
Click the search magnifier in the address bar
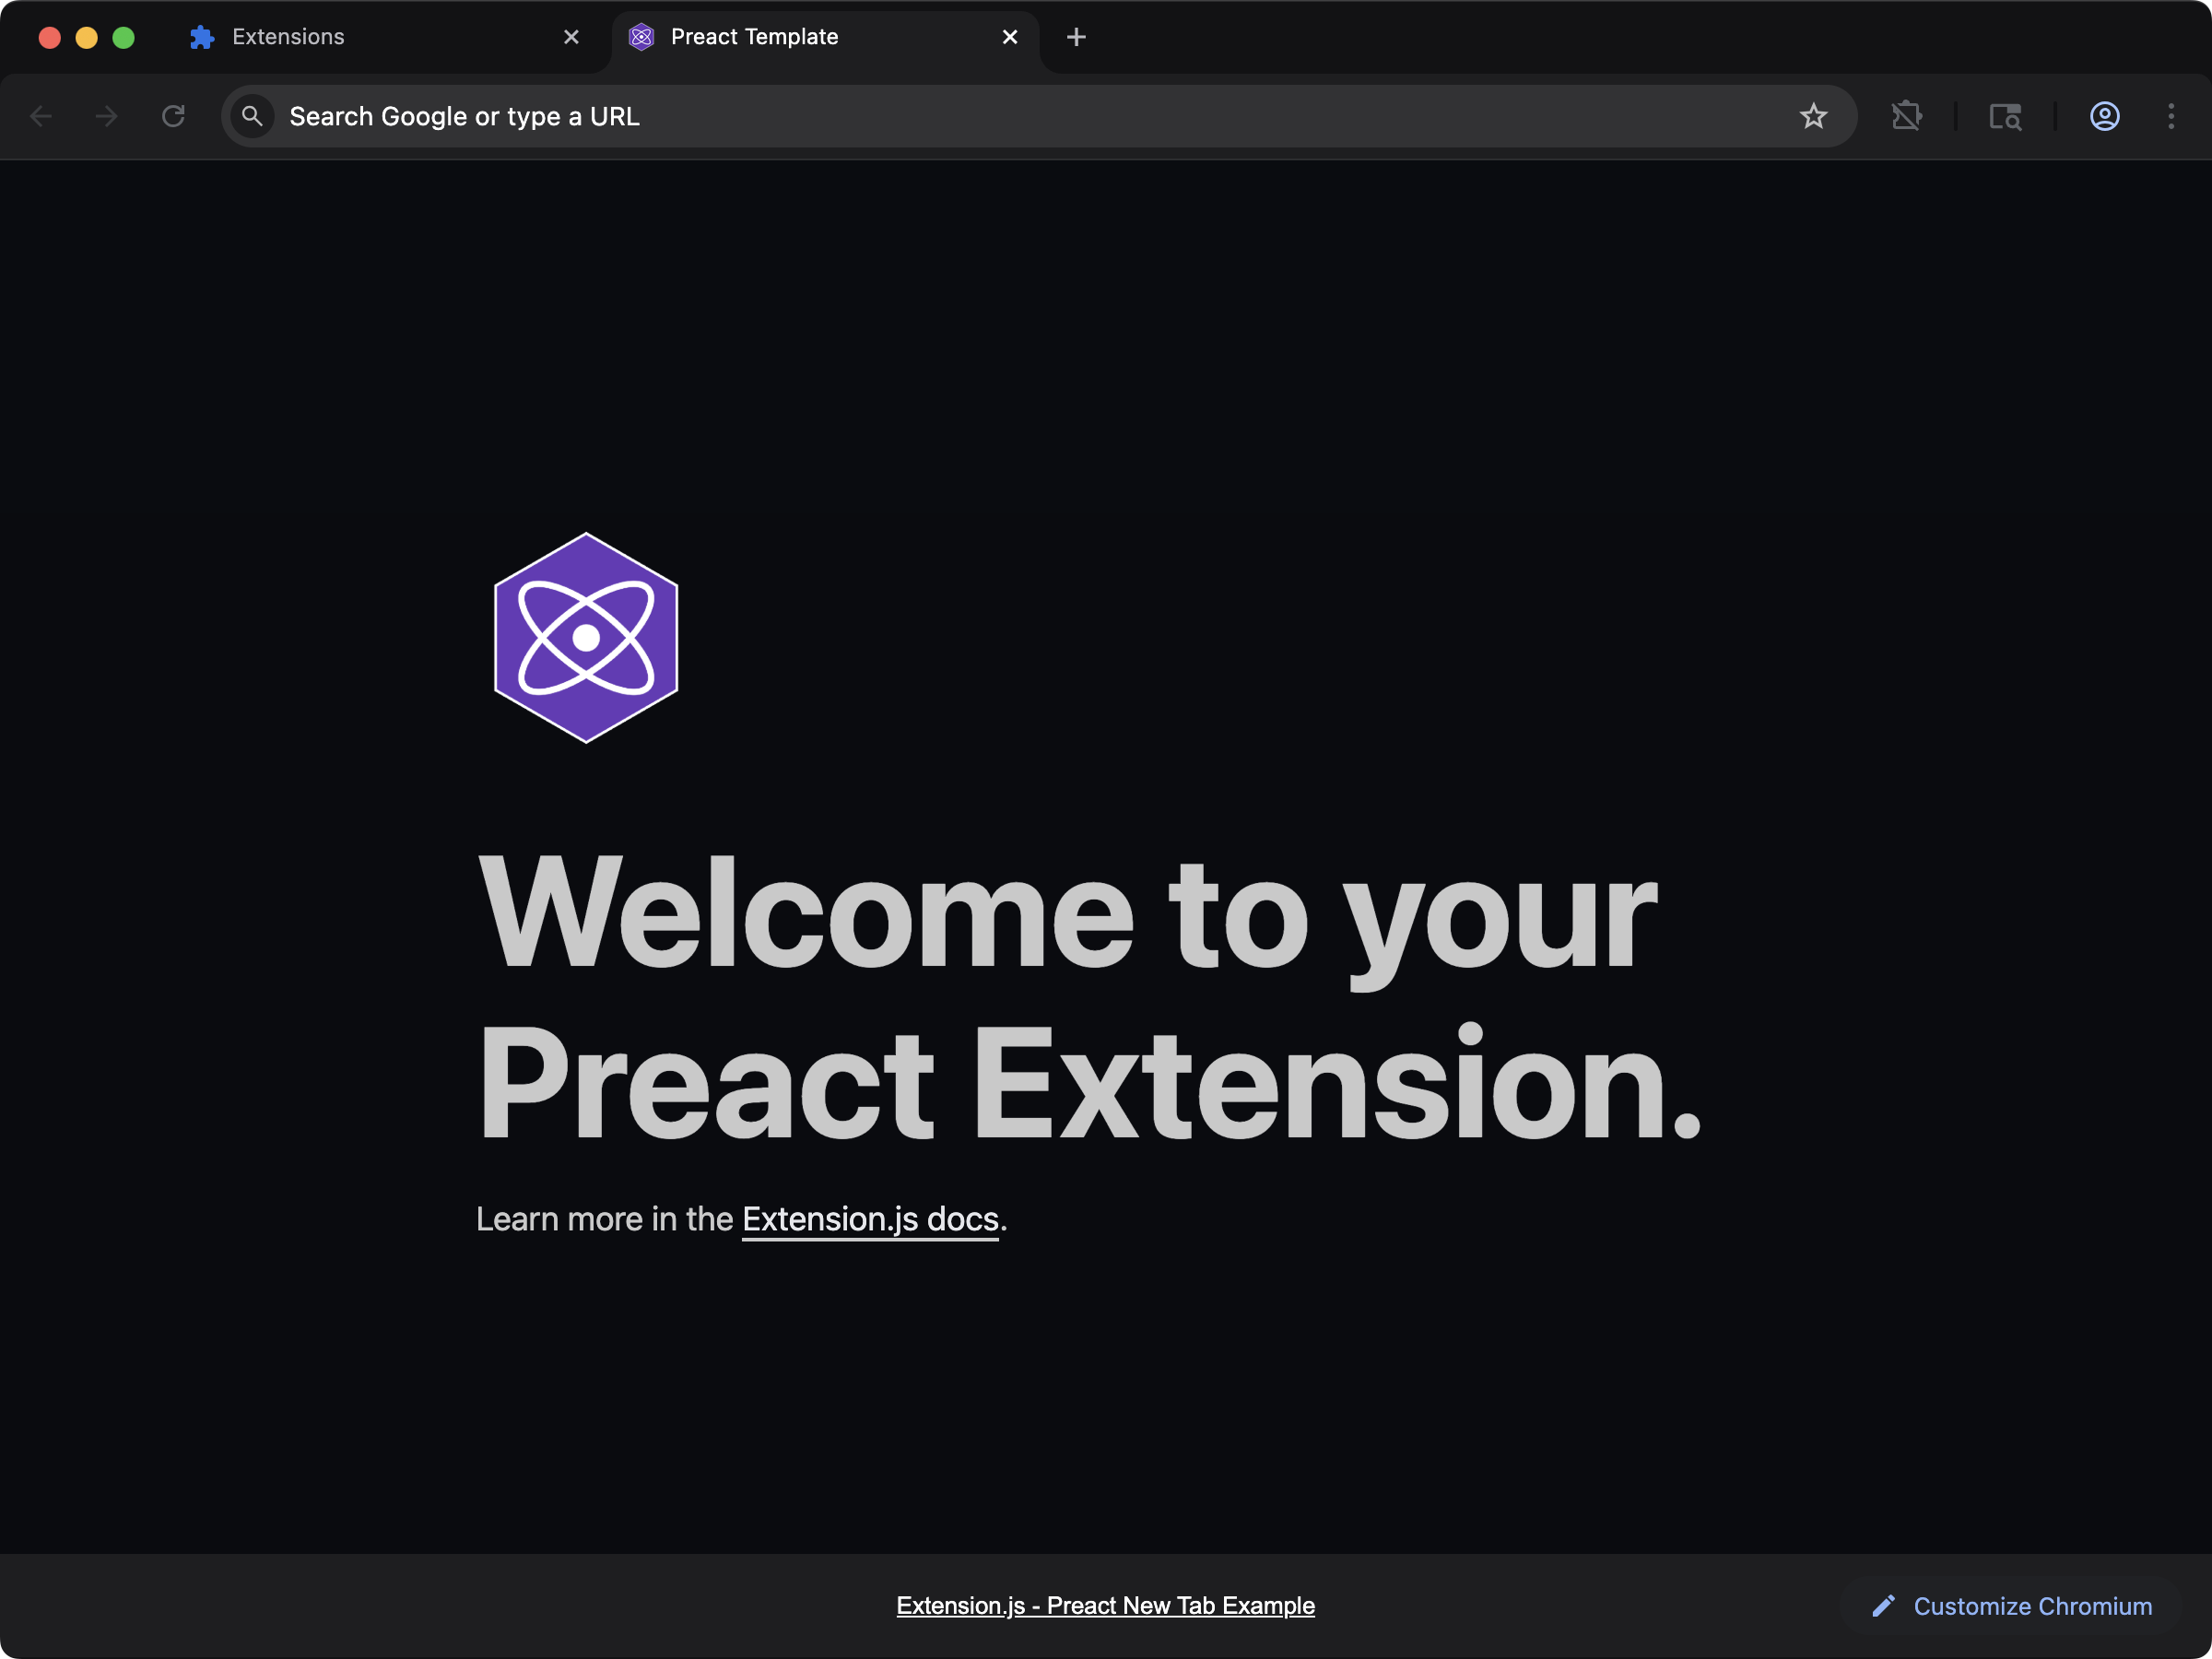pos(253,116)
